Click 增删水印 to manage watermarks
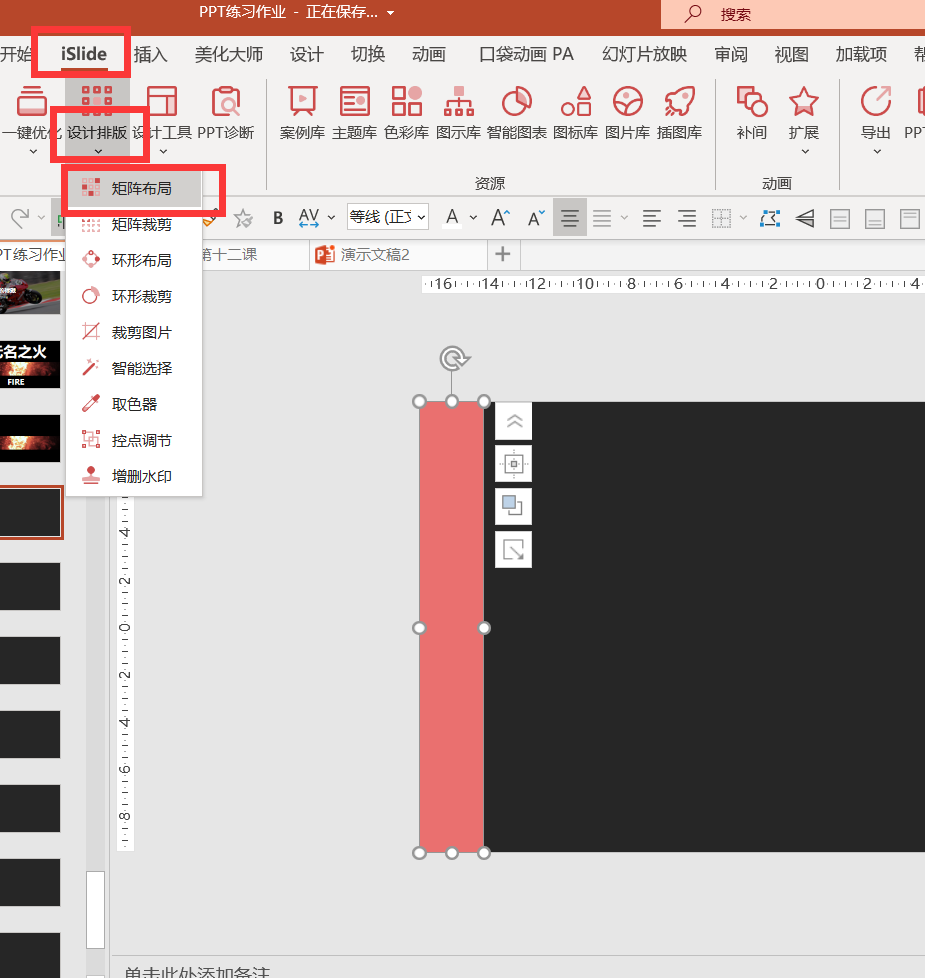The width and height of the screenshot is (925, 978). (135, 475)
